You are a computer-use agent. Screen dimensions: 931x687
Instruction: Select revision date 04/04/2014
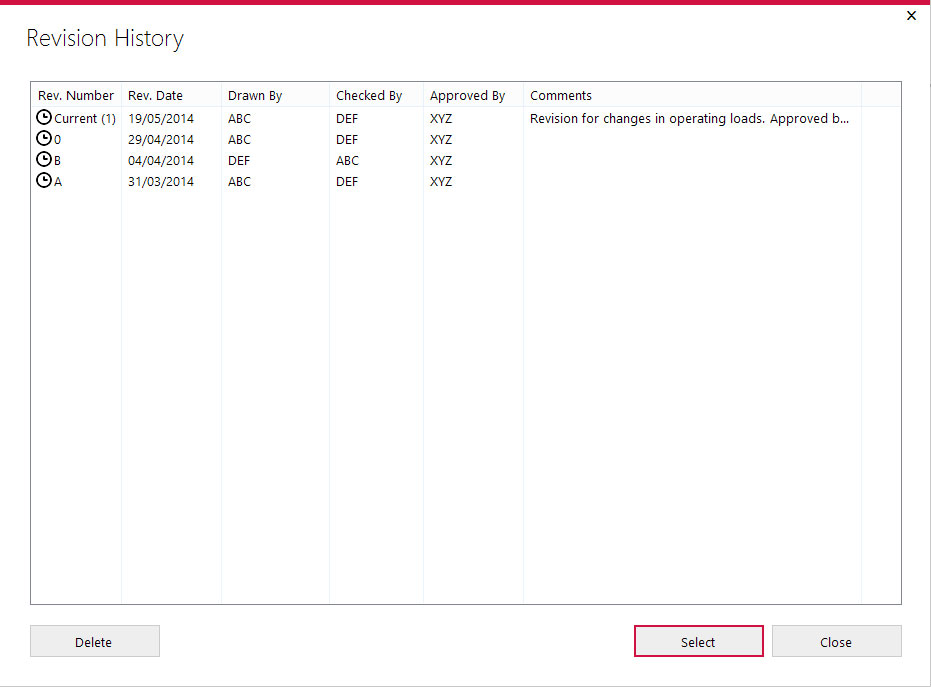161,161
